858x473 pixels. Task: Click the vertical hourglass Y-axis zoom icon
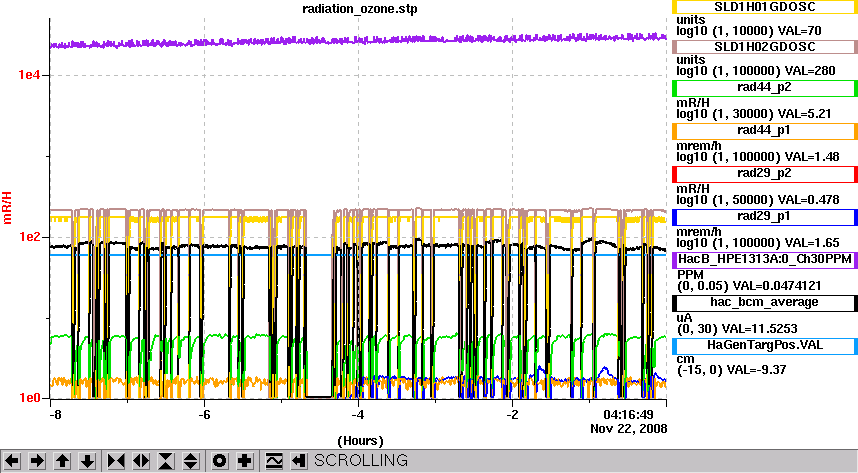pos(166,461)
